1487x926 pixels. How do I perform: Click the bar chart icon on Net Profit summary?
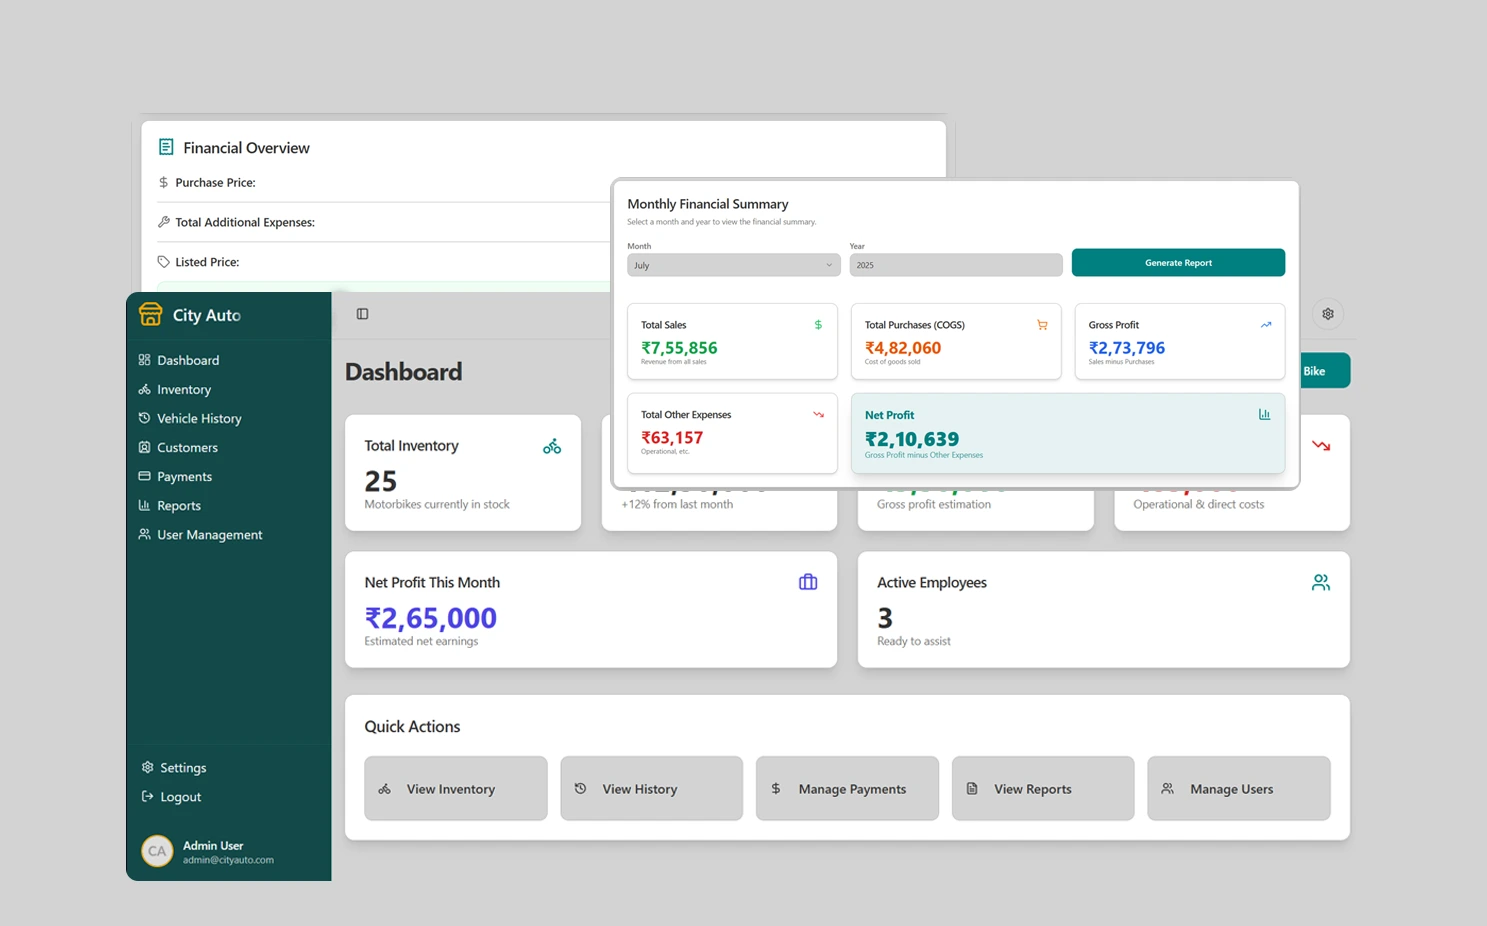tap(1264, 413)
